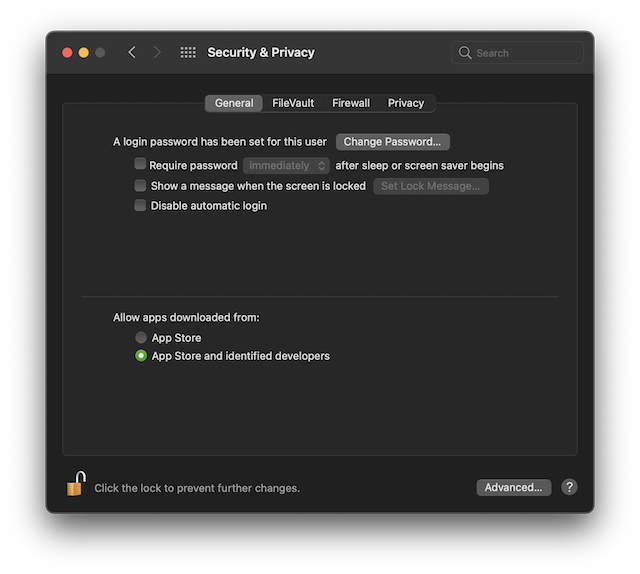Close the window with the red button
Image resolution: width=640 pixels, height=574 pixels.
click(x=67, y=53)
